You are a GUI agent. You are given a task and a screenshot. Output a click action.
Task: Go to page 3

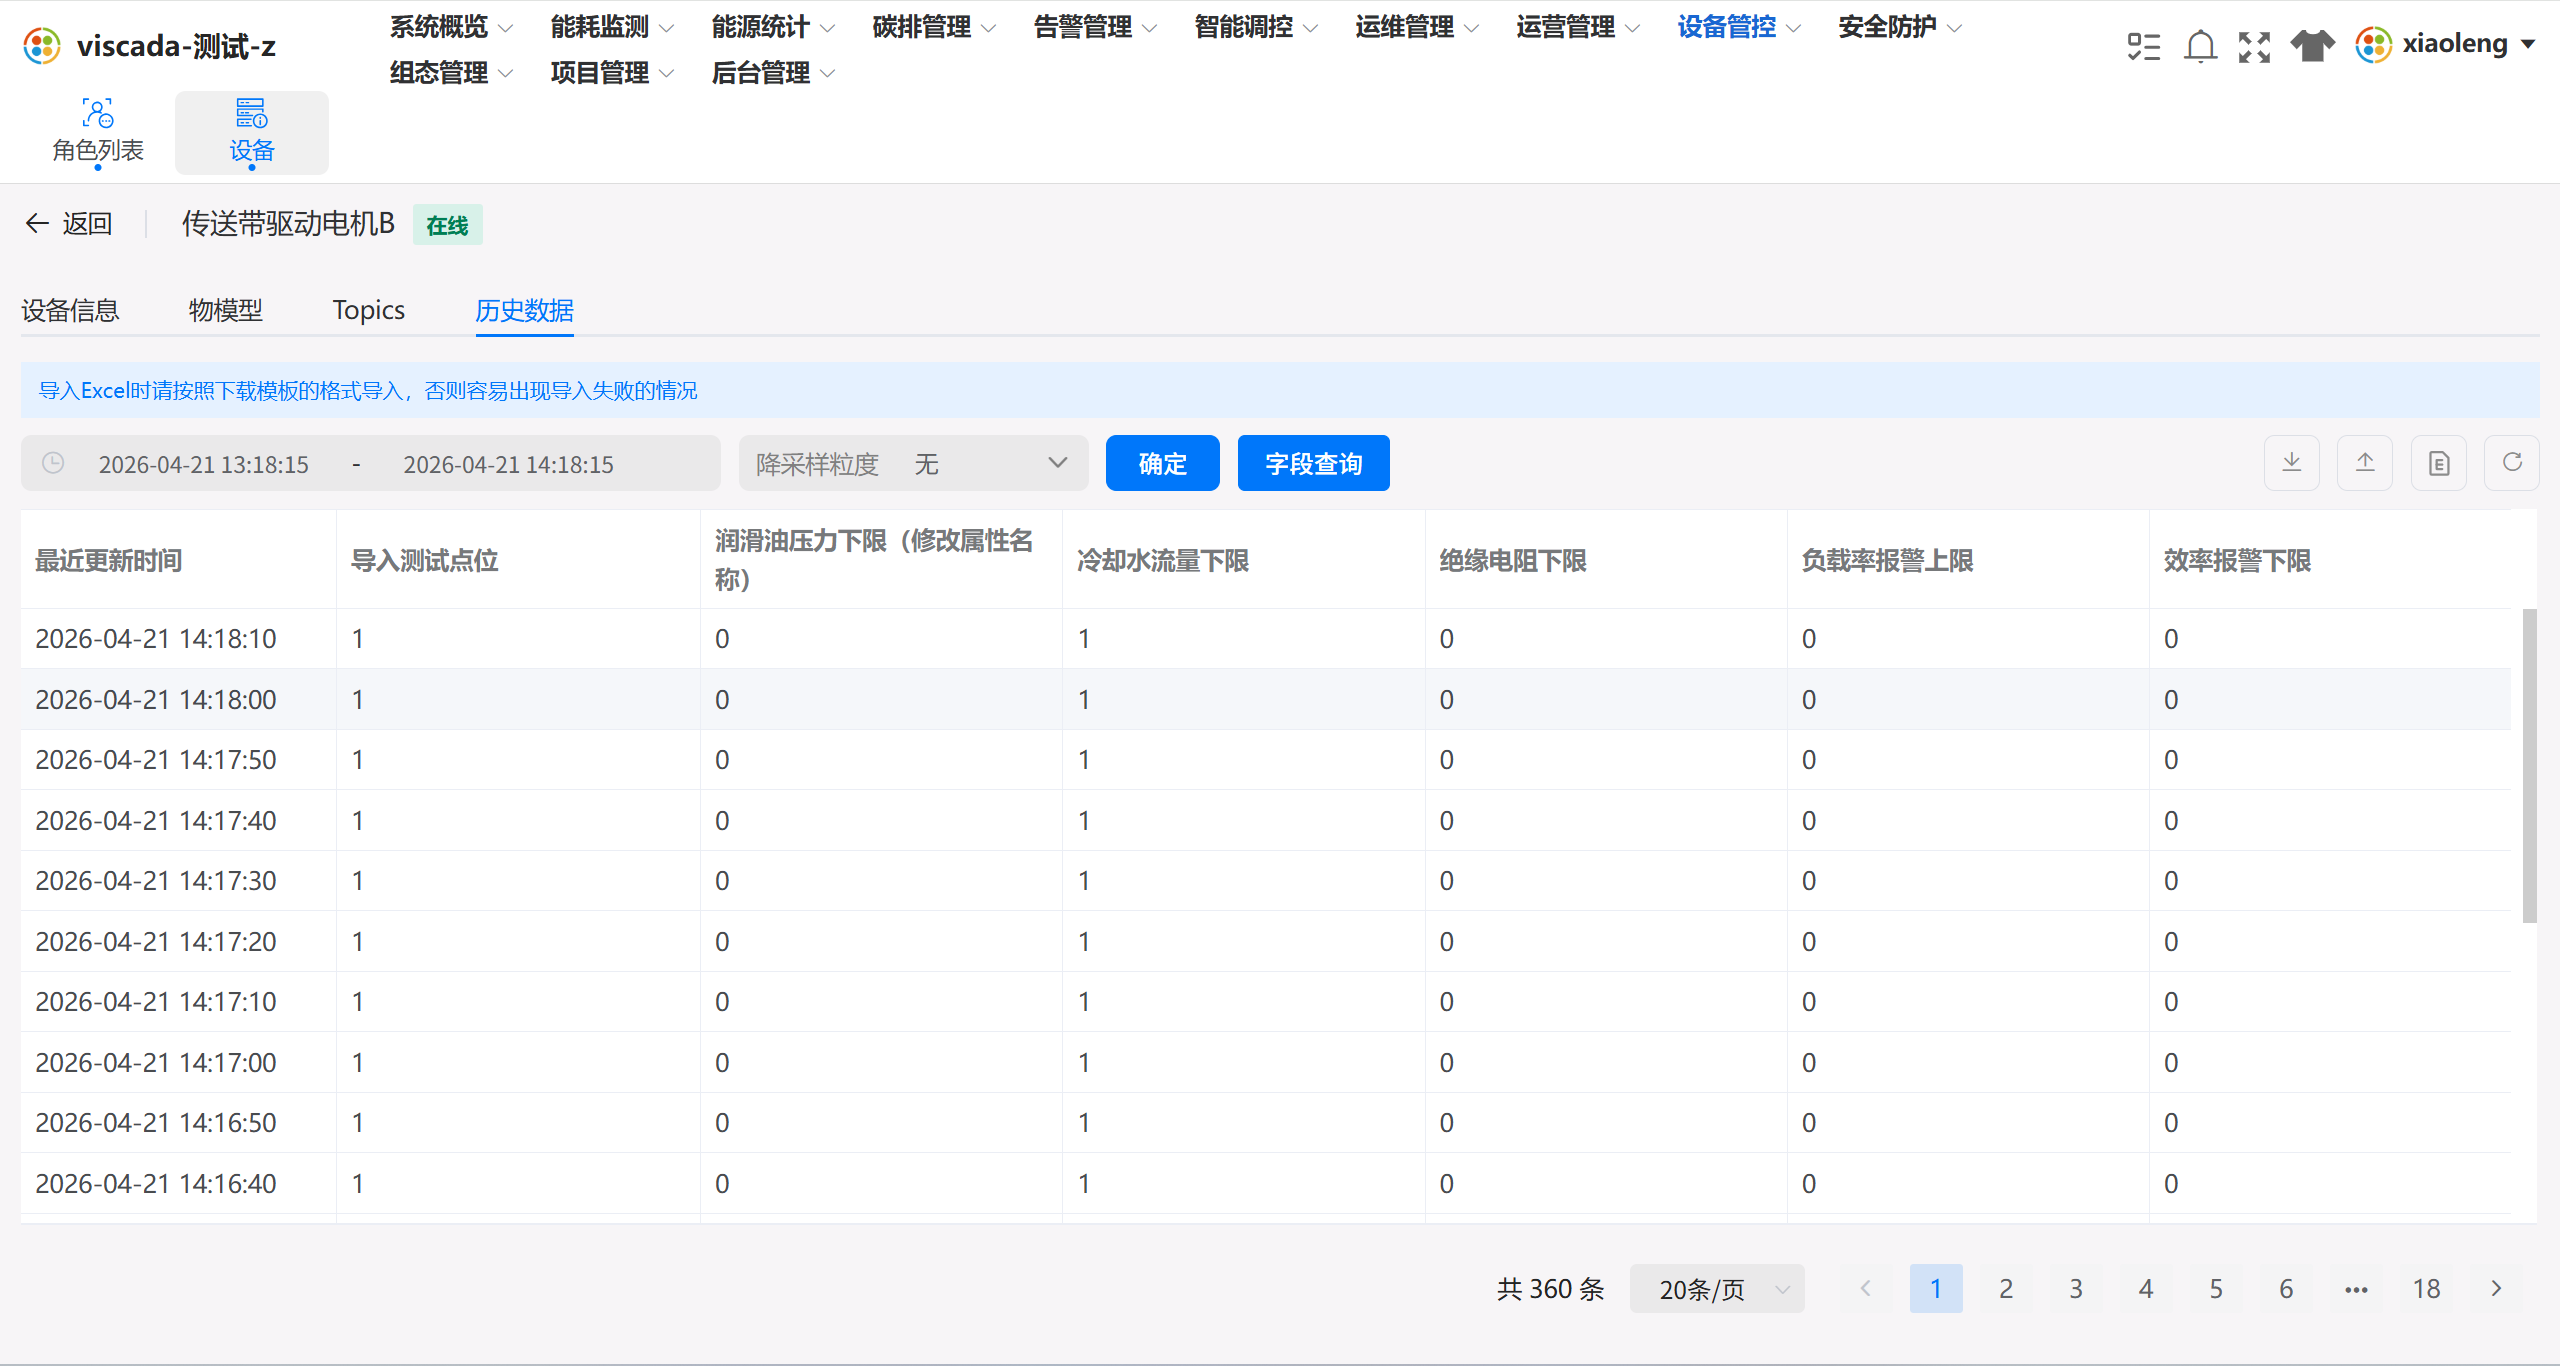point(2076,1289)
